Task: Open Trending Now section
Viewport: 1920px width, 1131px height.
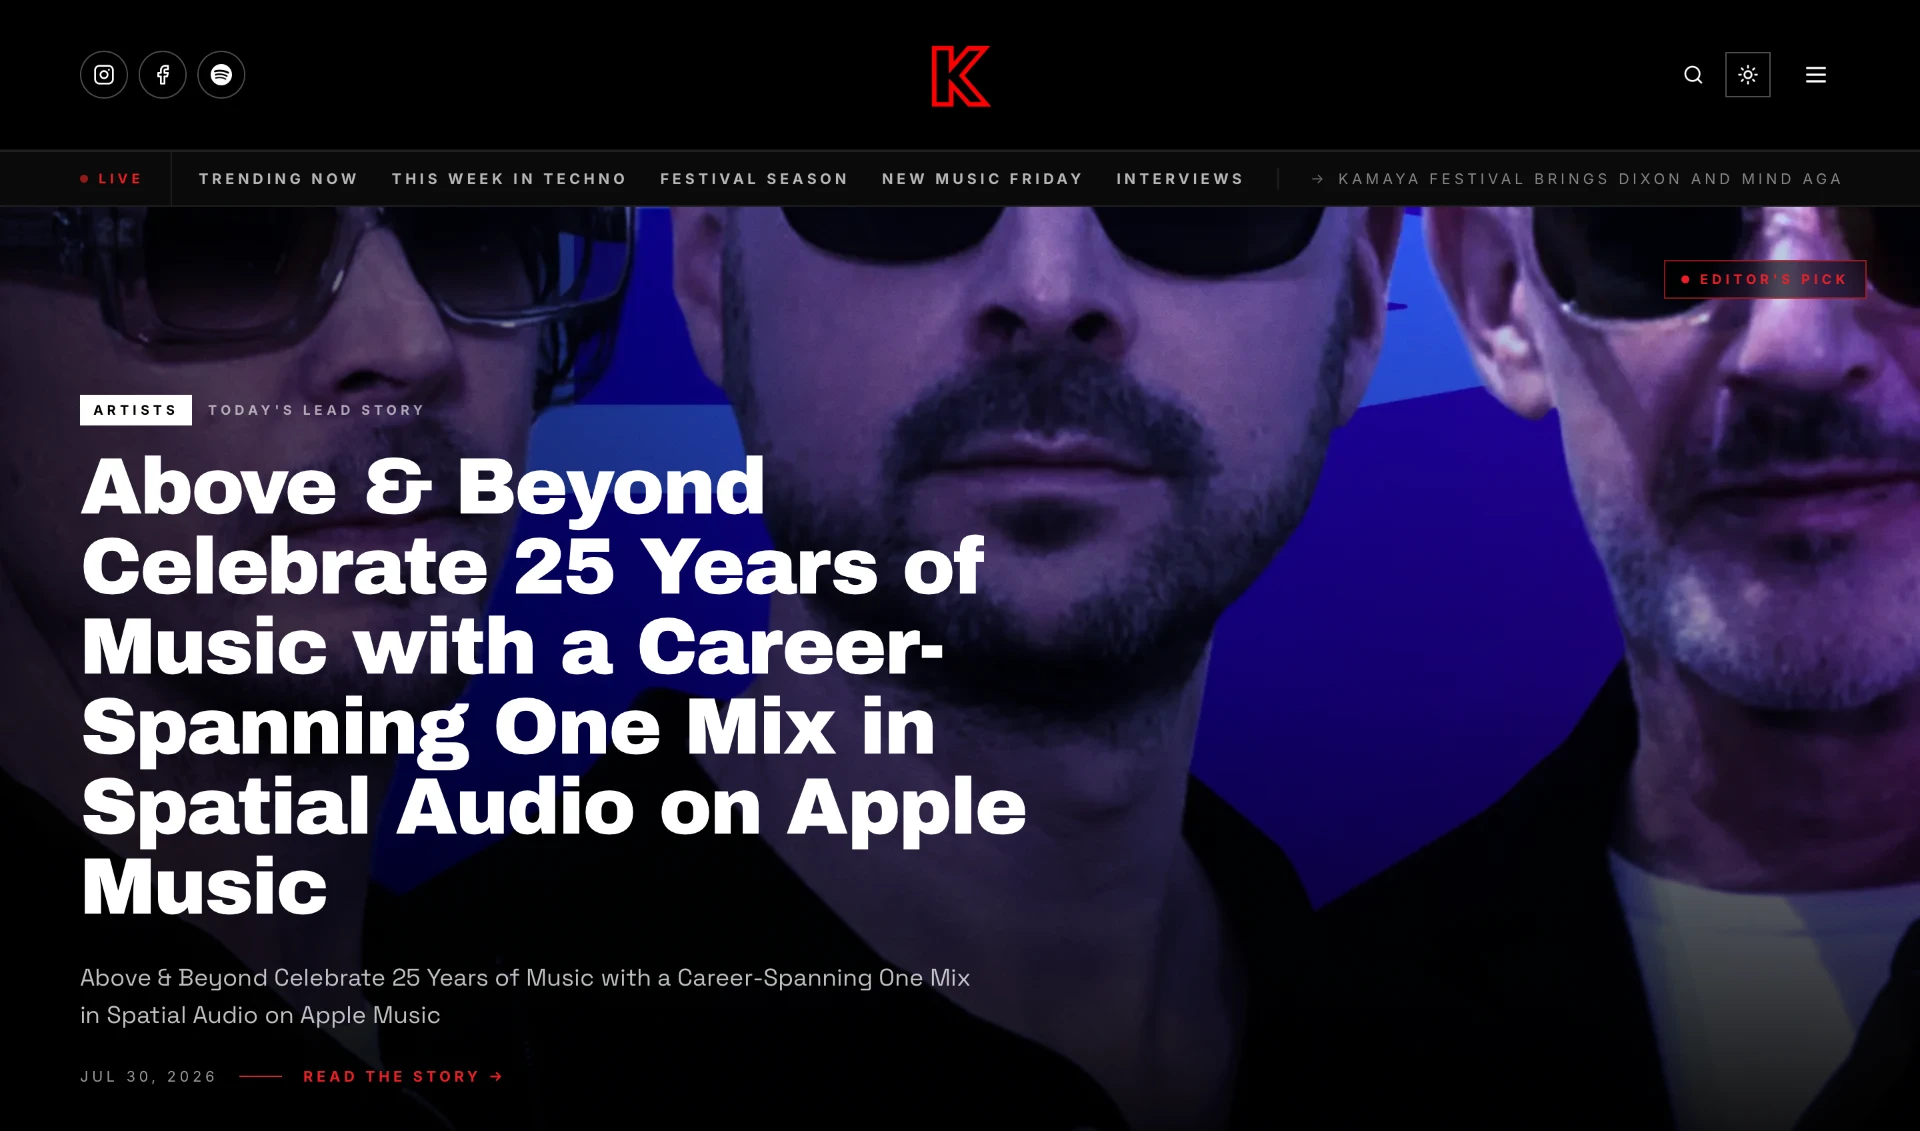Action: [278, 179]
